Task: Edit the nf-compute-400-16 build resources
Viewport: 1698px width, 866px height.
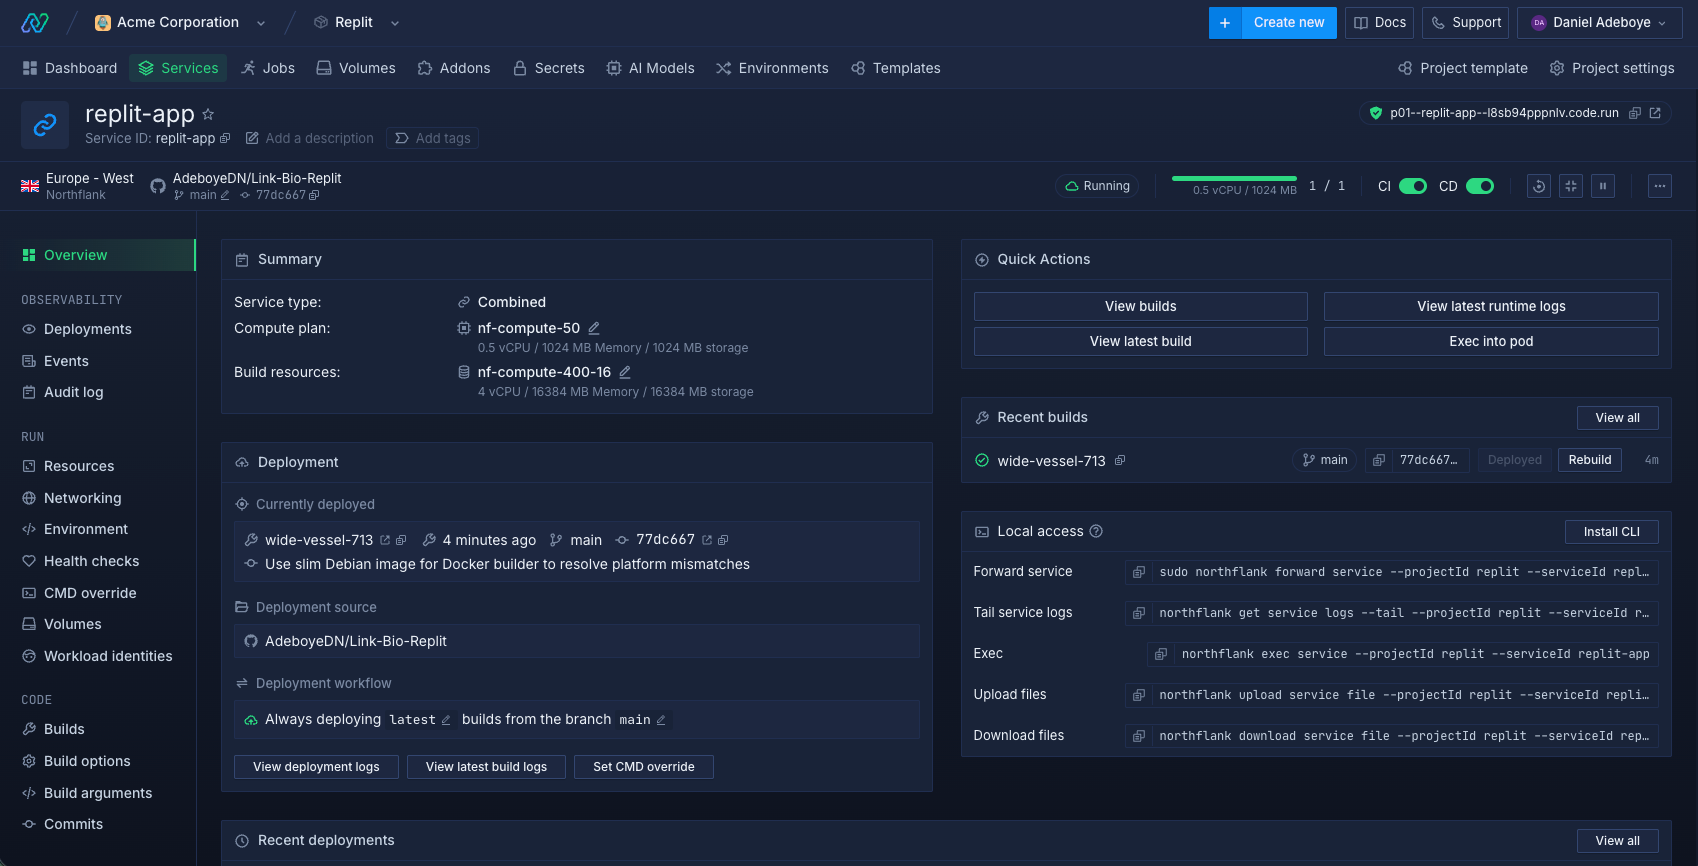Action: tap(625, 372)
